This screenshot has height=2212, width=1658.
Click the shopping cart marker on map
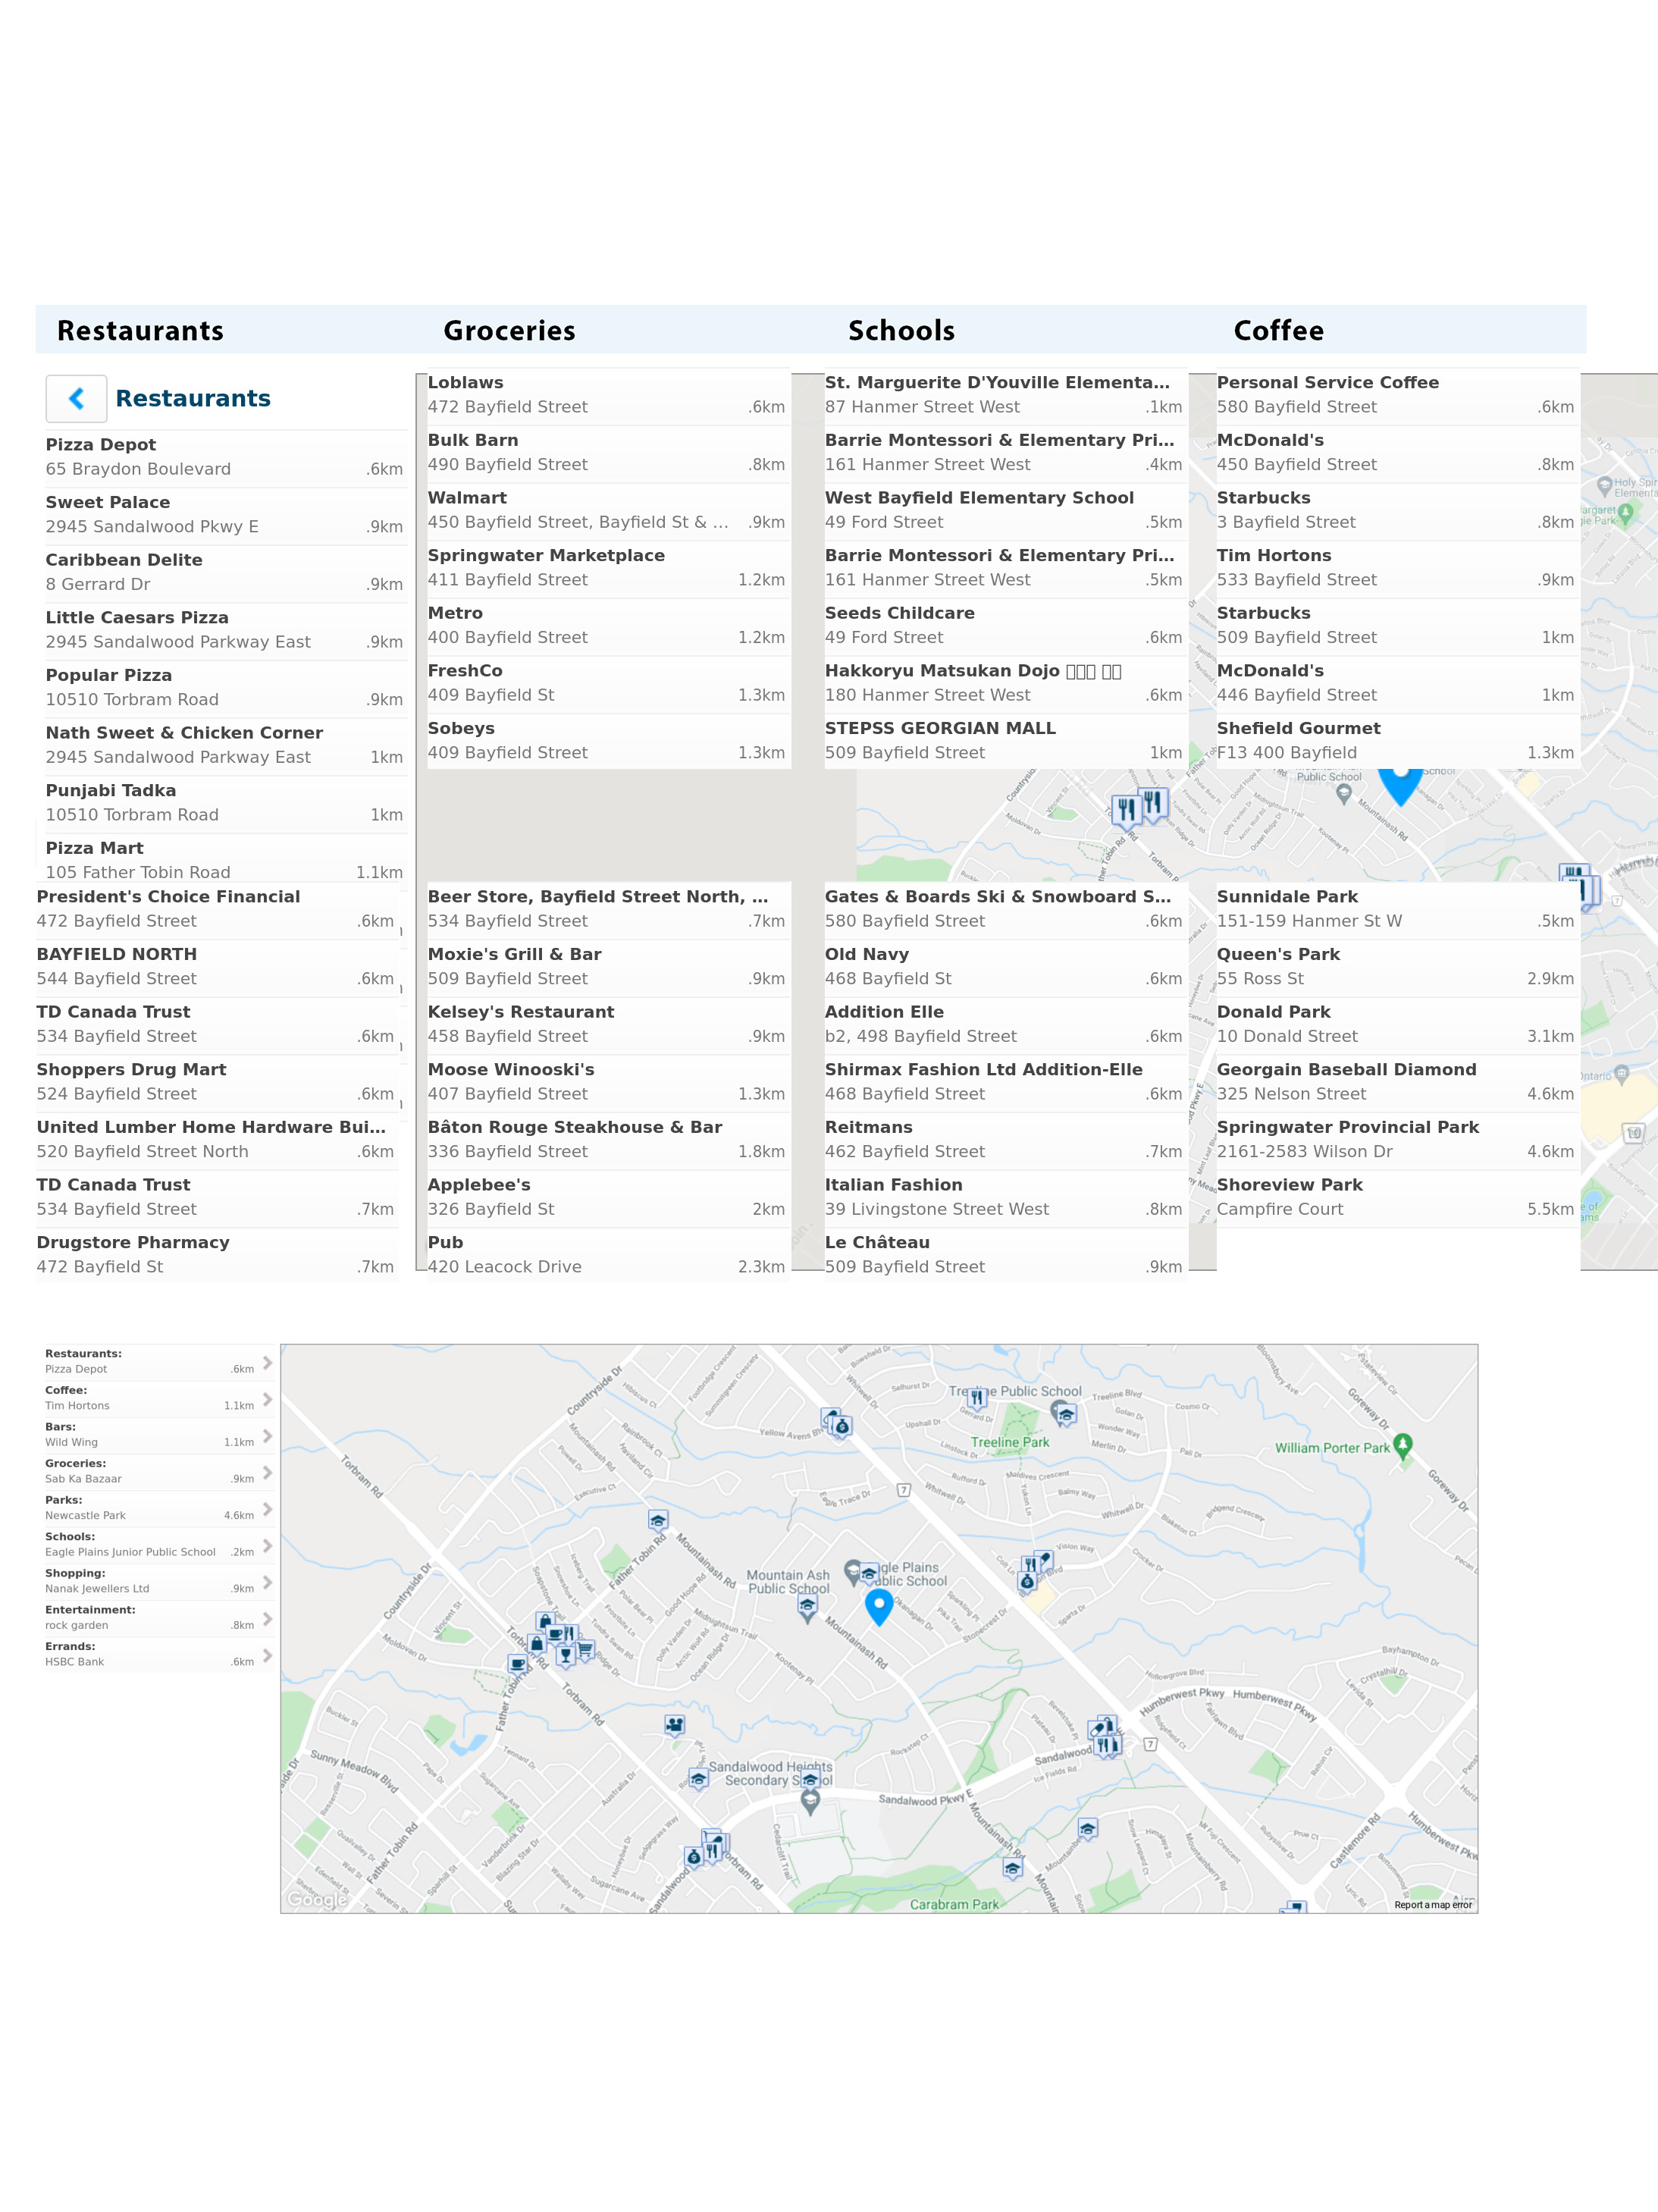point(585,1649)
